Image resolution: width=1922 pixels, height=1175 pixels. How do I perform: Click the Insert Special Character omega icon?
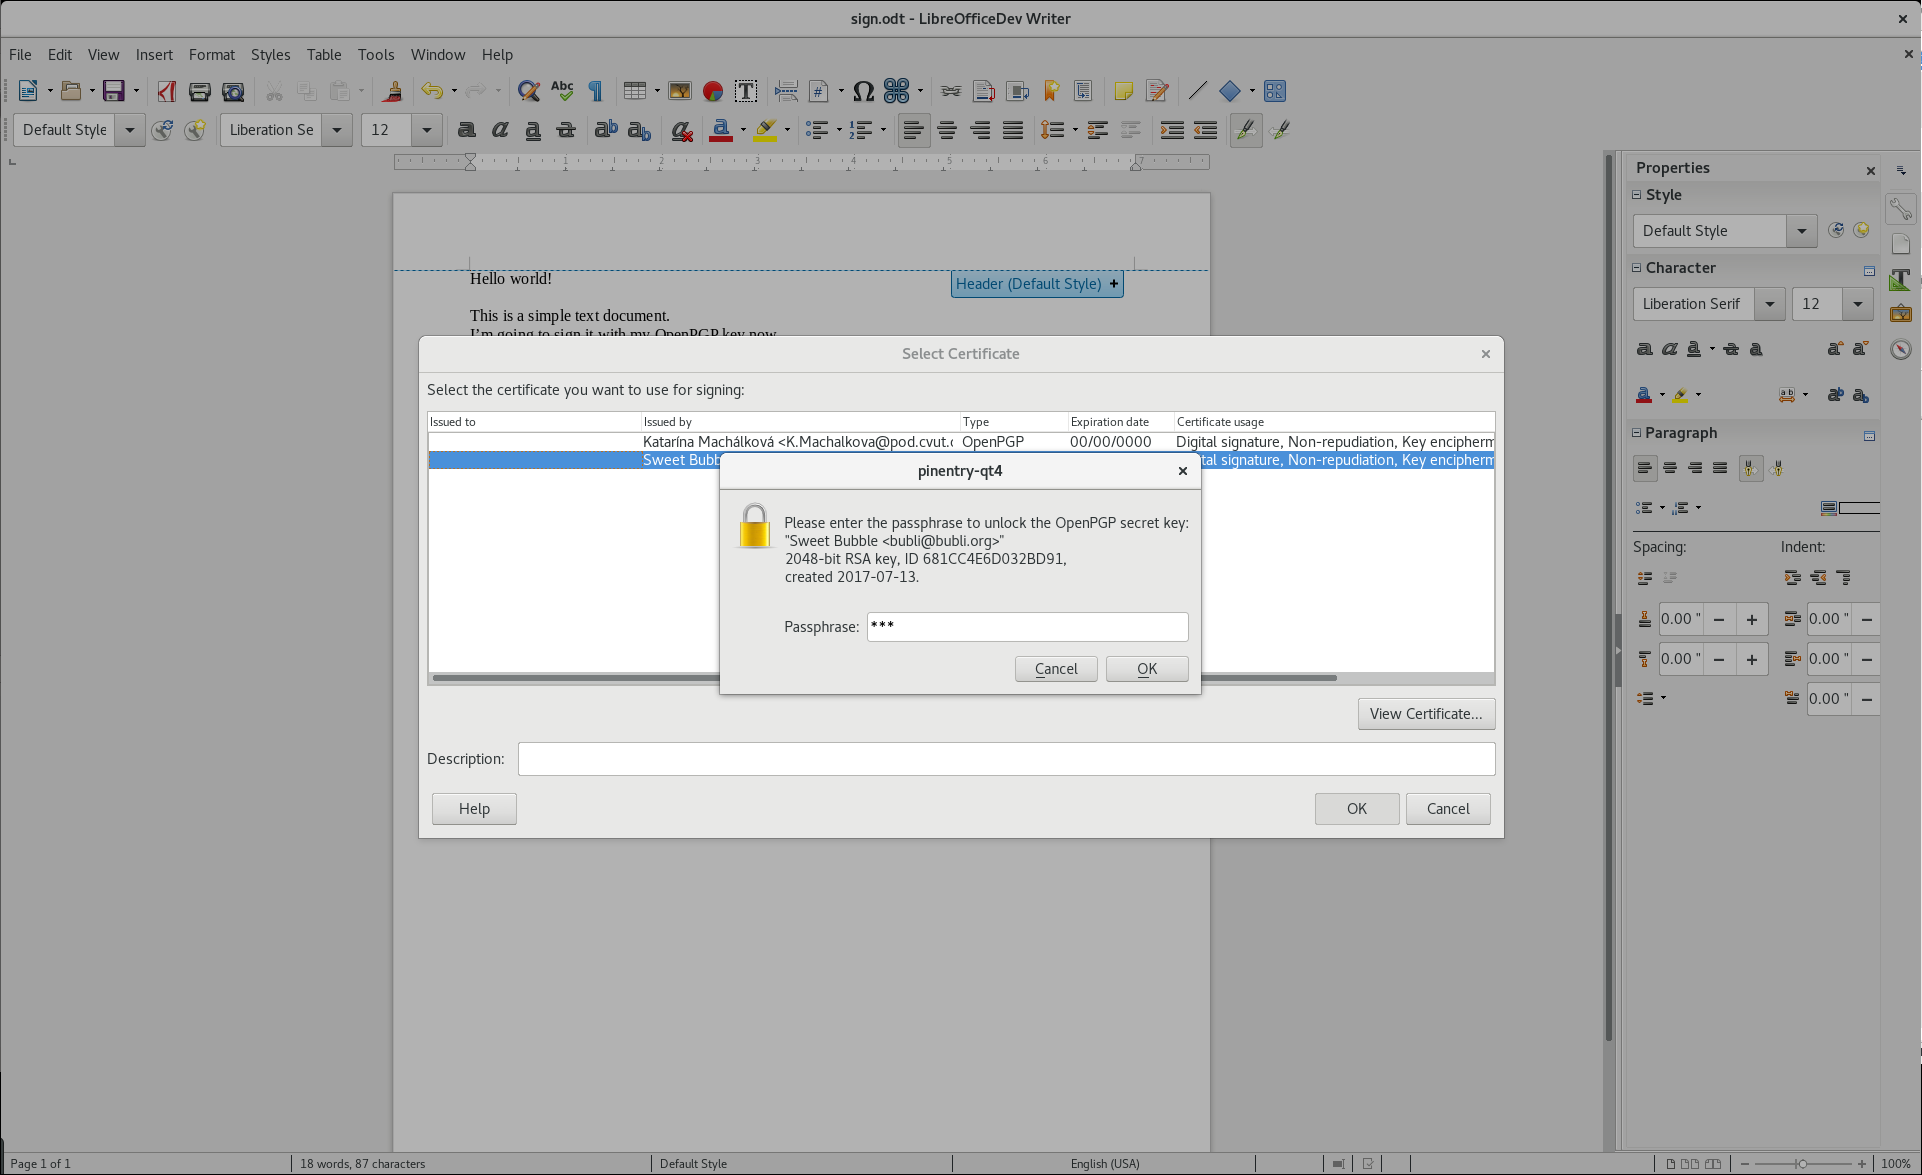click(863, 91)
